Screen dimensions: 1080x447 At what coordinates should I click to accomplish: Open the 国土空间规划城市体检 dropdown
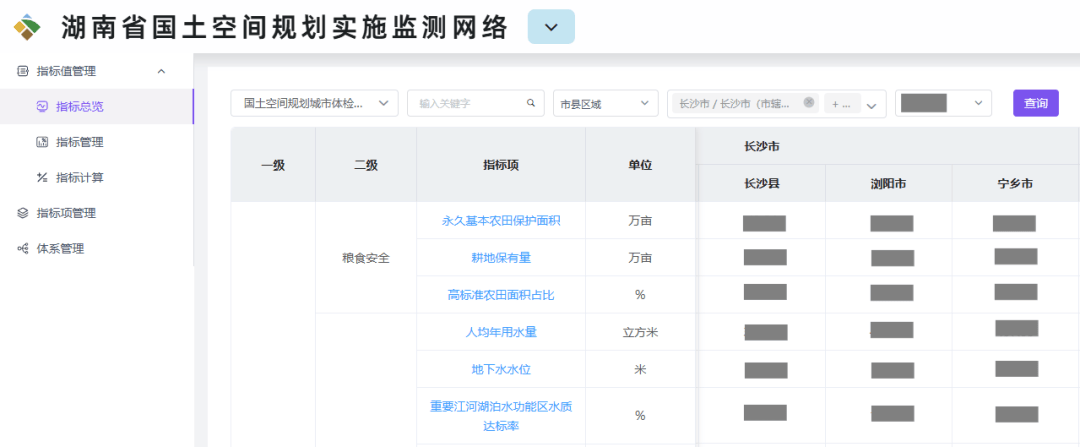pyautogui.click(x=314, y=103)
